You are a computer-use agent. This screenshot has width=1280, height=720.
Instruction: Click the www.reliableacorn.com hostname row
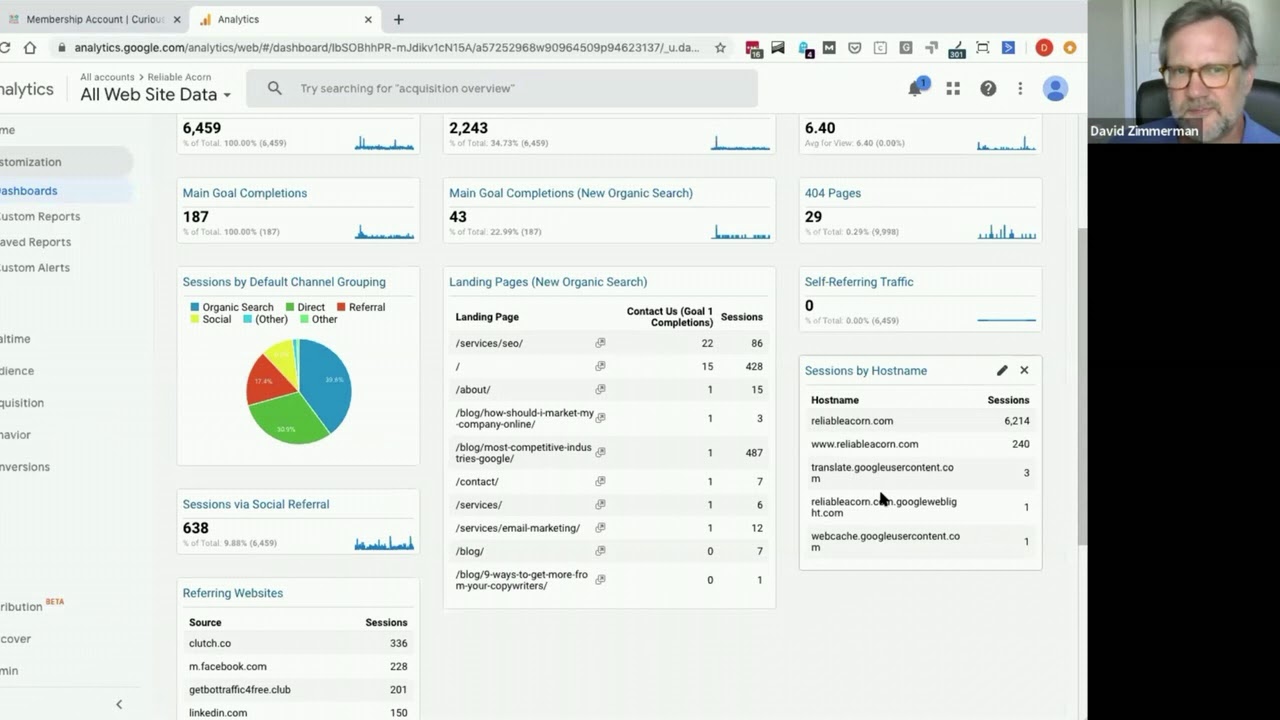[x=920, y=444]
